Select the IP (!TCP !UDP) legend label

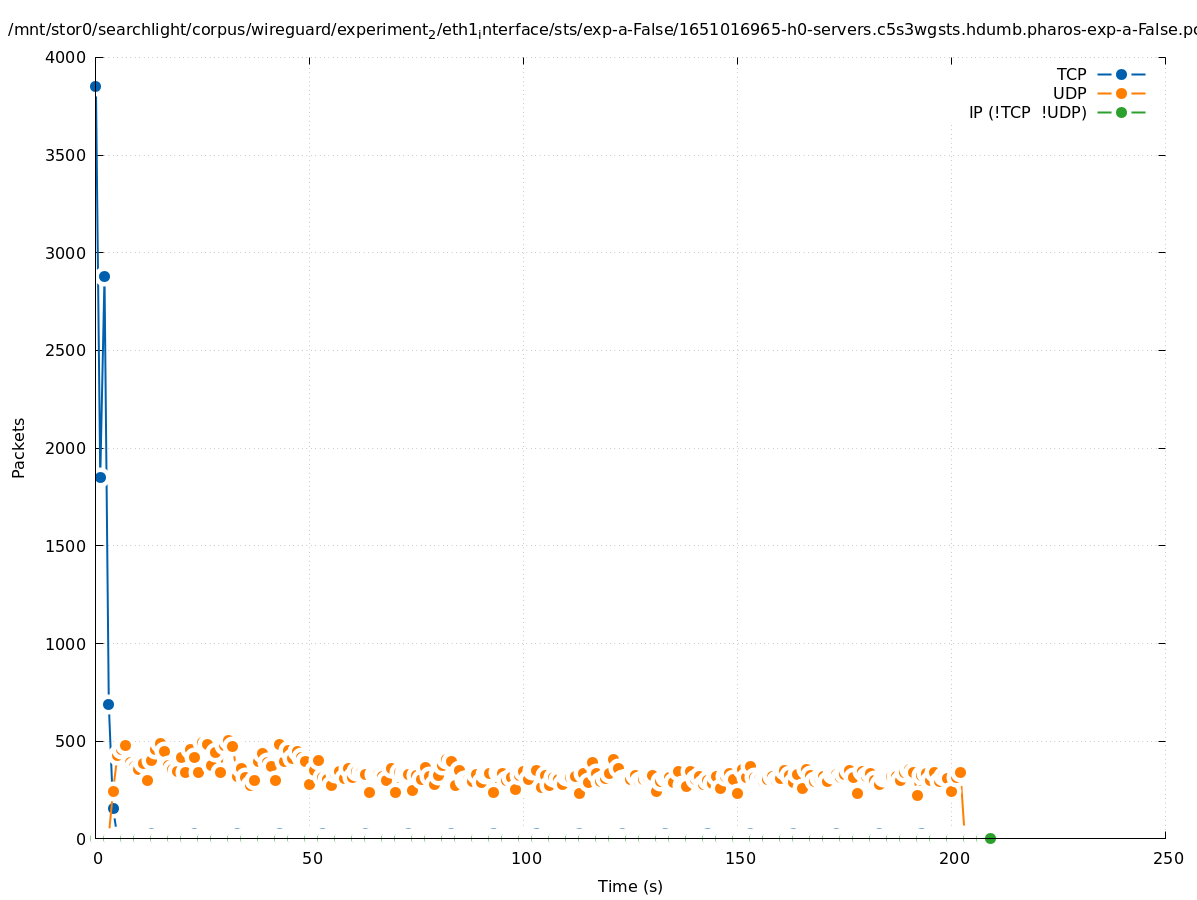(x=1027, y=112)
